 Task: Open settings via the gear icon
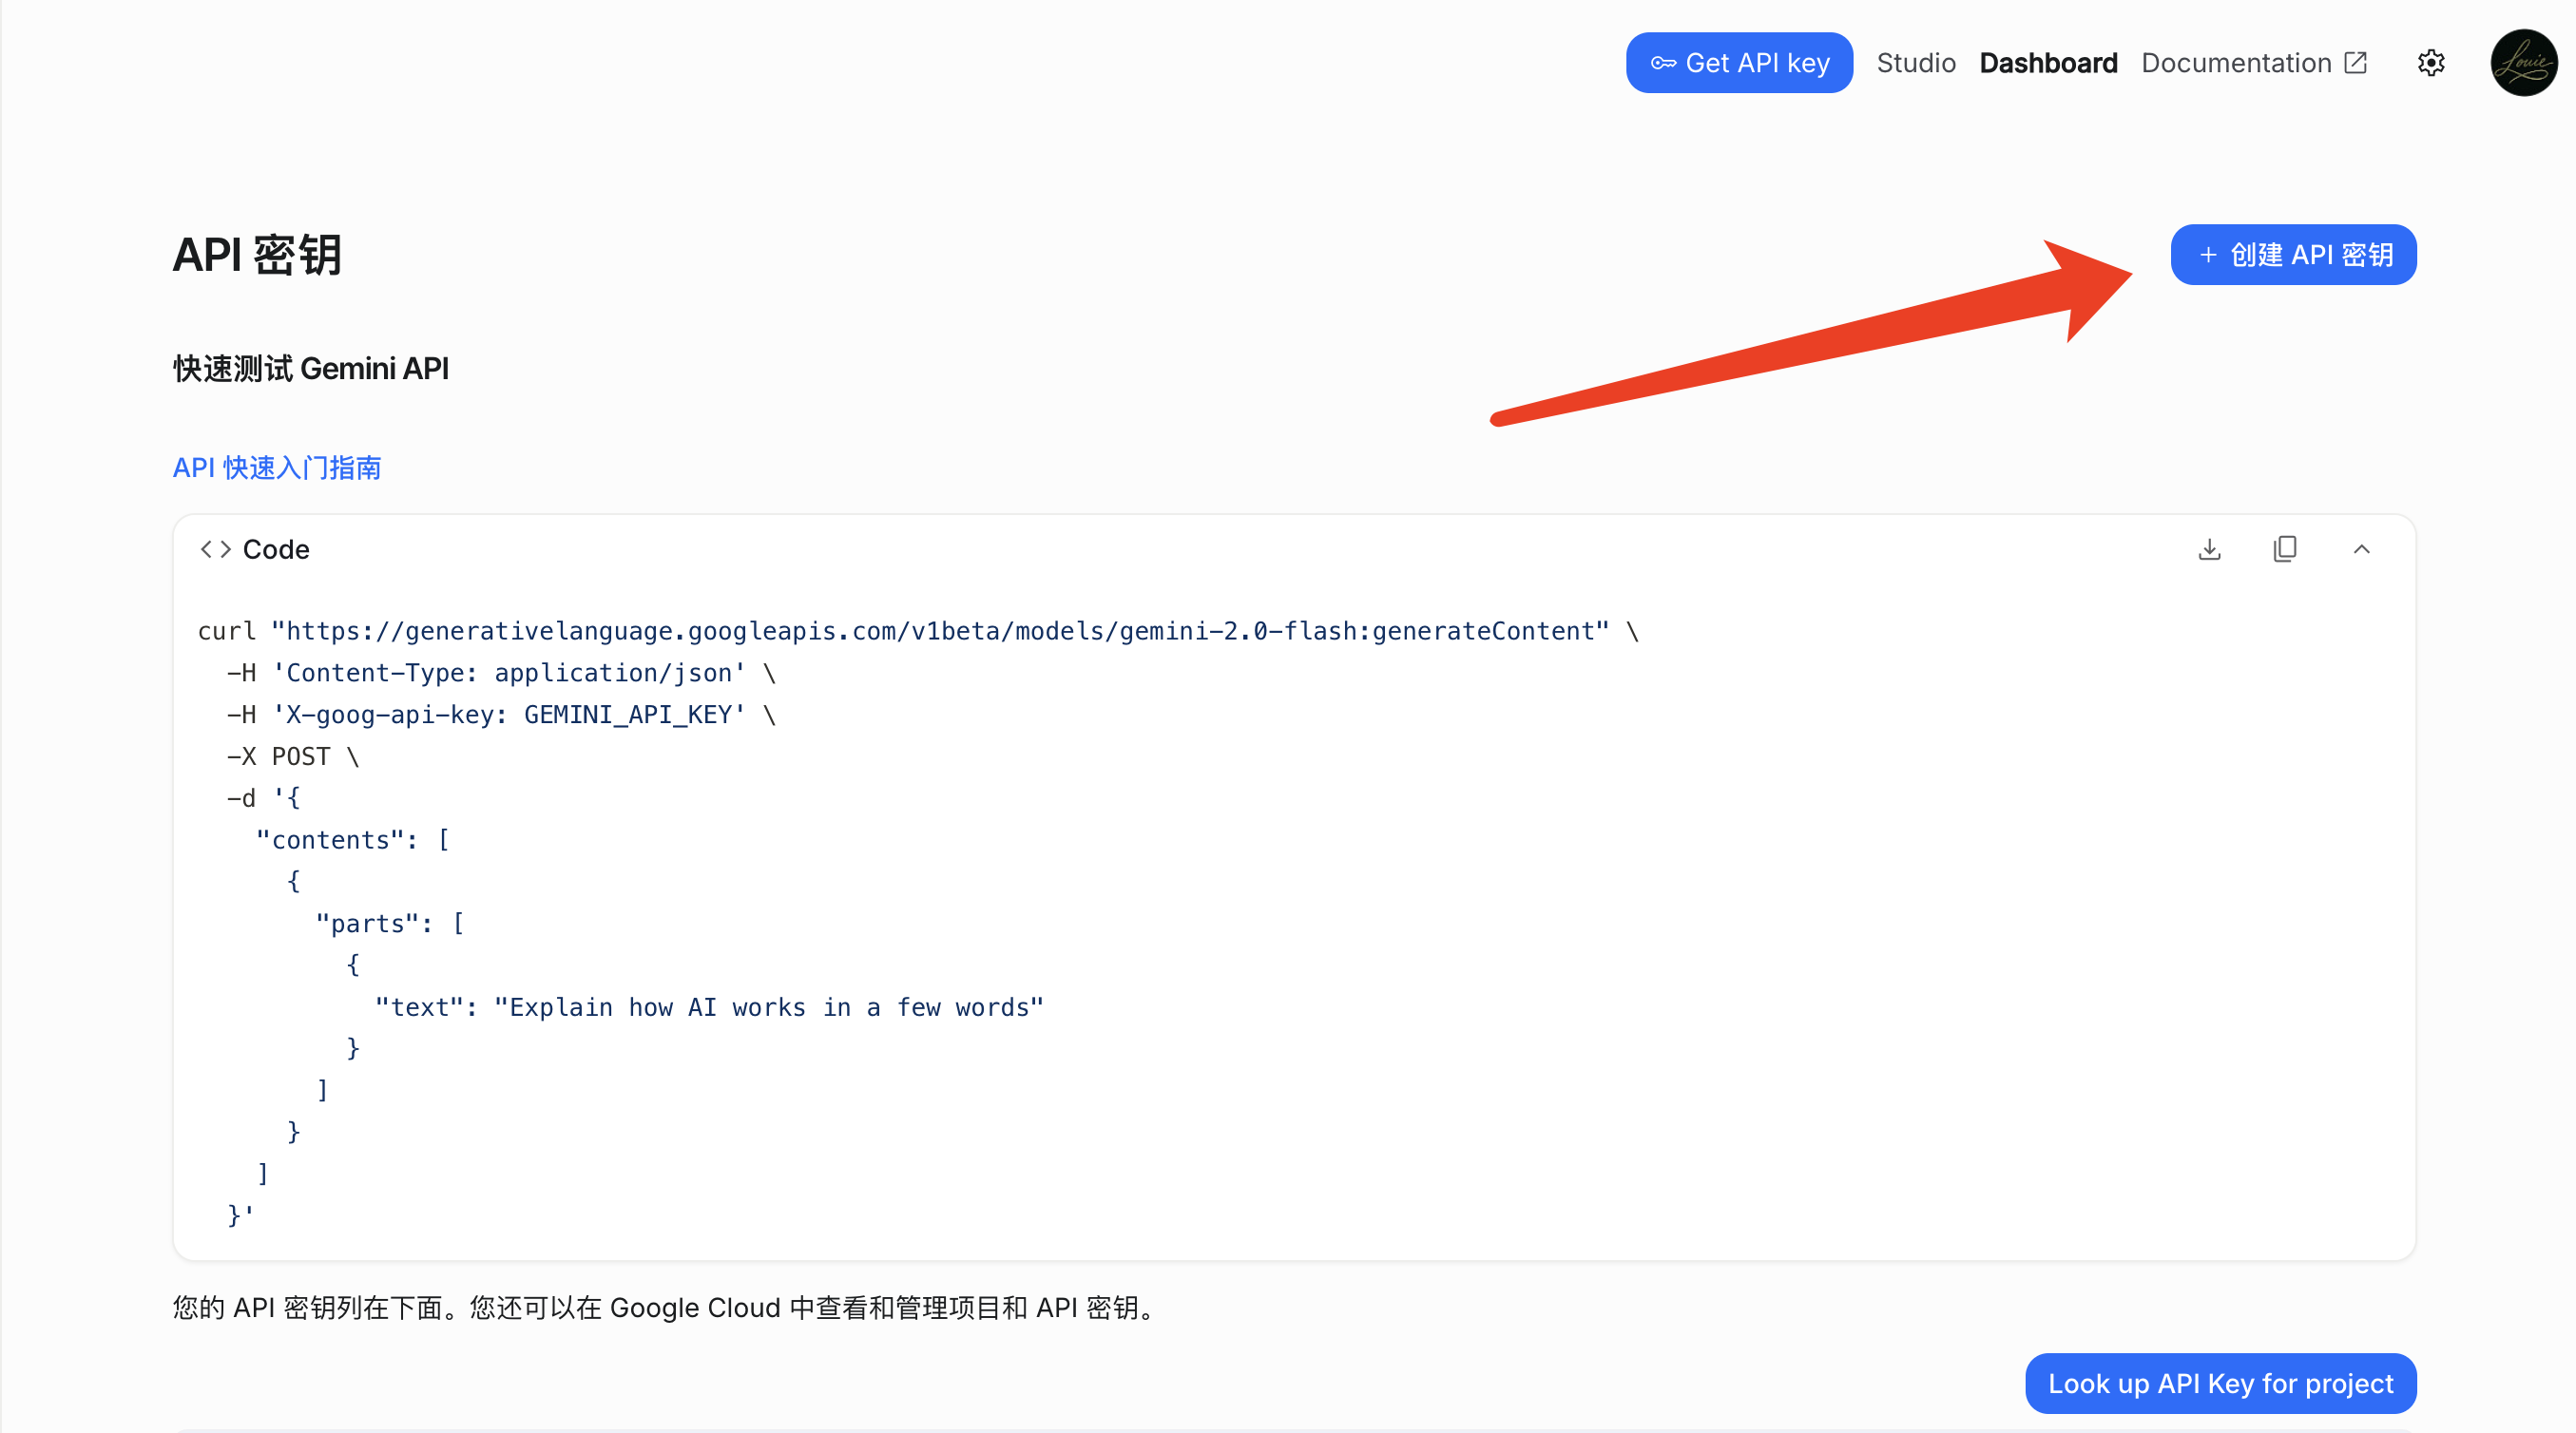coord(2431,63)
